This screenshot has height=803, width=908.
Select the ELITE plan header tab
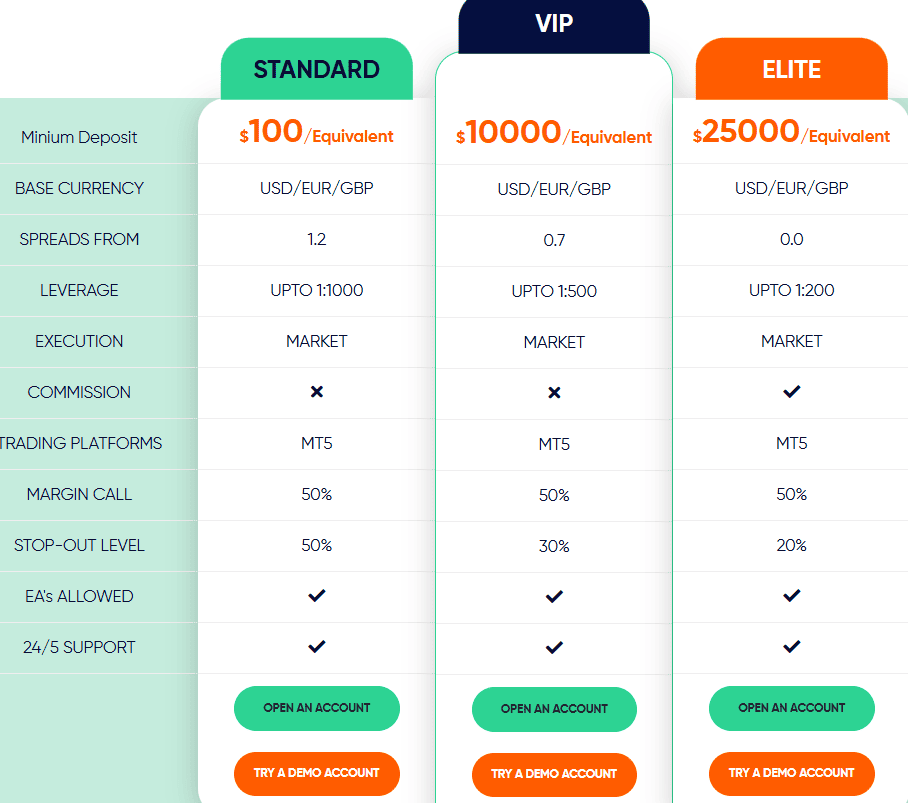(791, 69)
